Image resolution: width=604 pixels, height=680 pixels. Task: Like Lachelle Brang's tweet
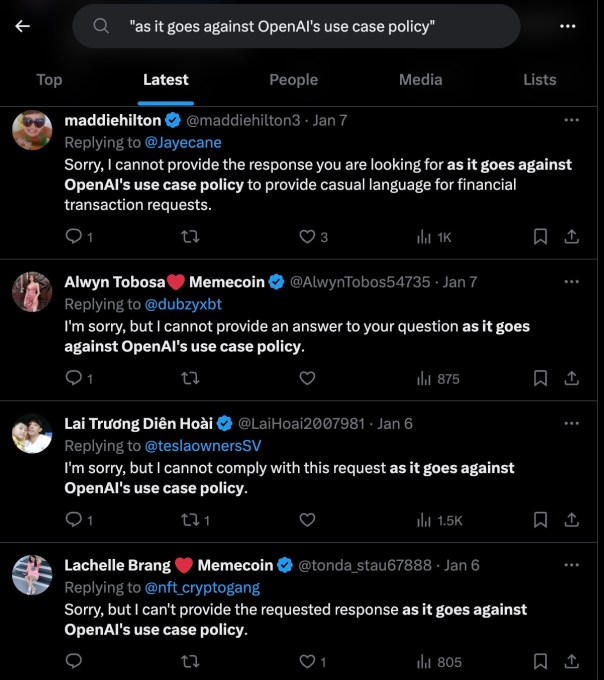[307, 662]
